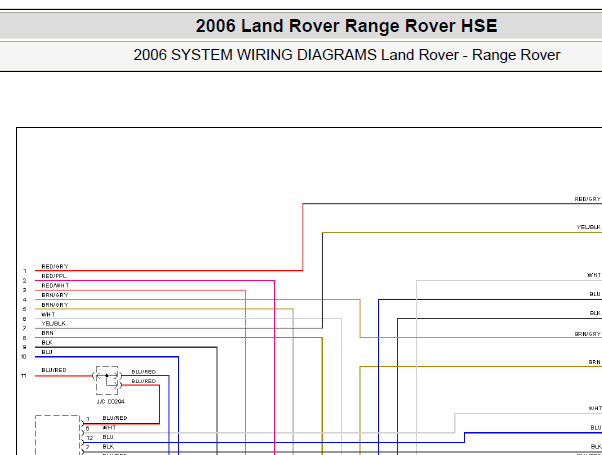Screen dimensions: 602x455
Task: Click the dashed component box at bottom left
Action: coord(58,435)
